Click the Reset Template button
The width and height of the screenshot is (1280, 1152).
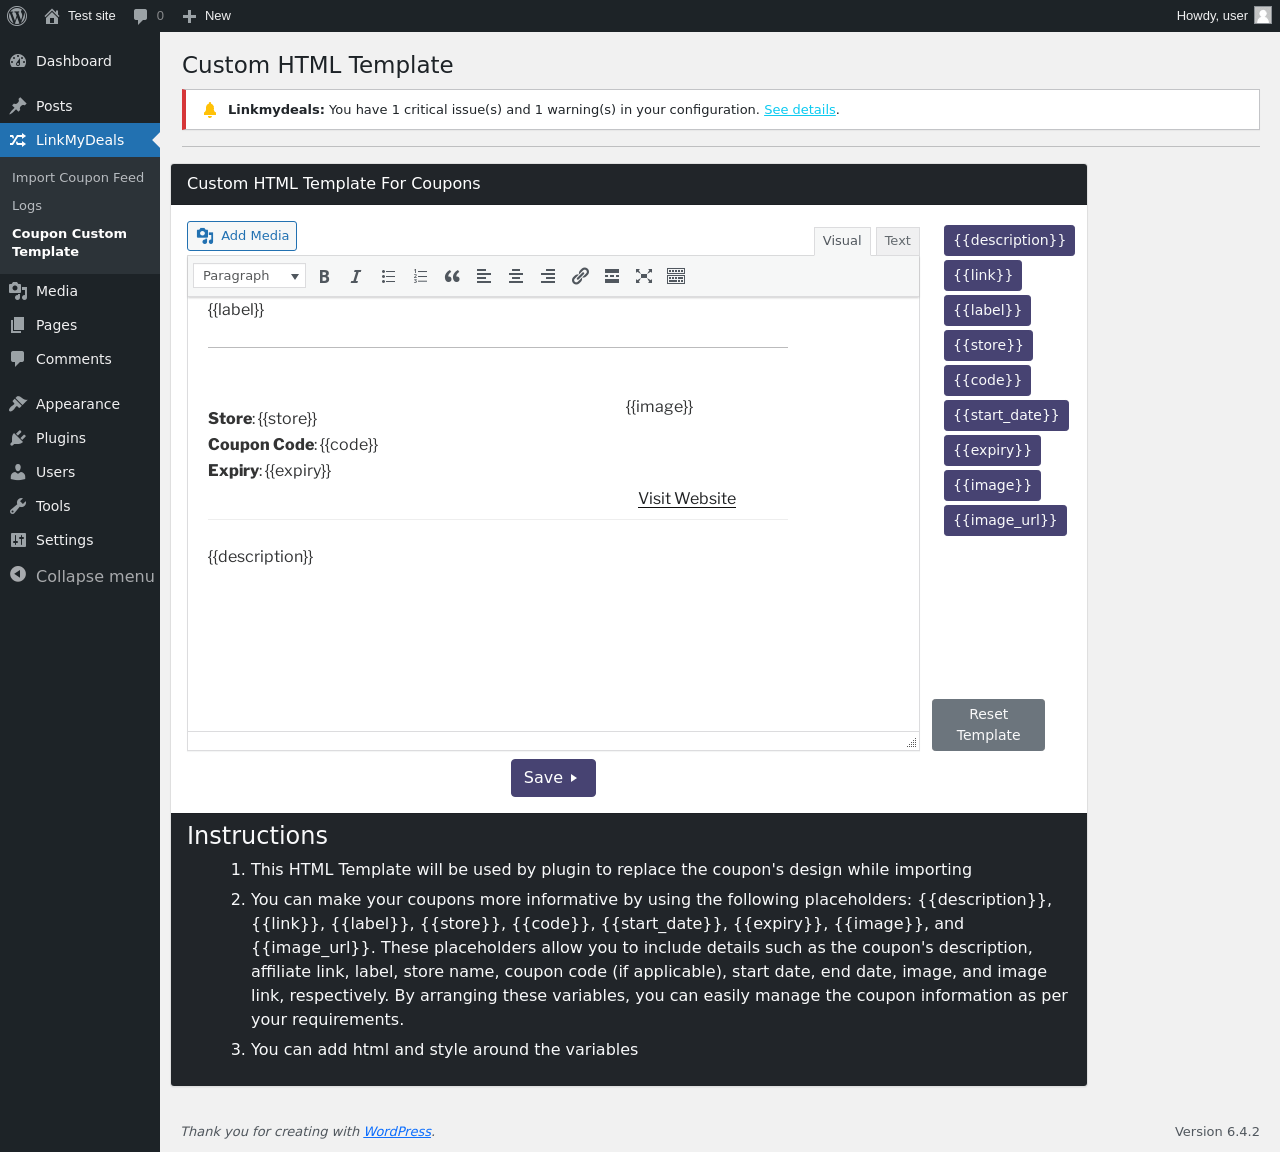tap(988, 725)
